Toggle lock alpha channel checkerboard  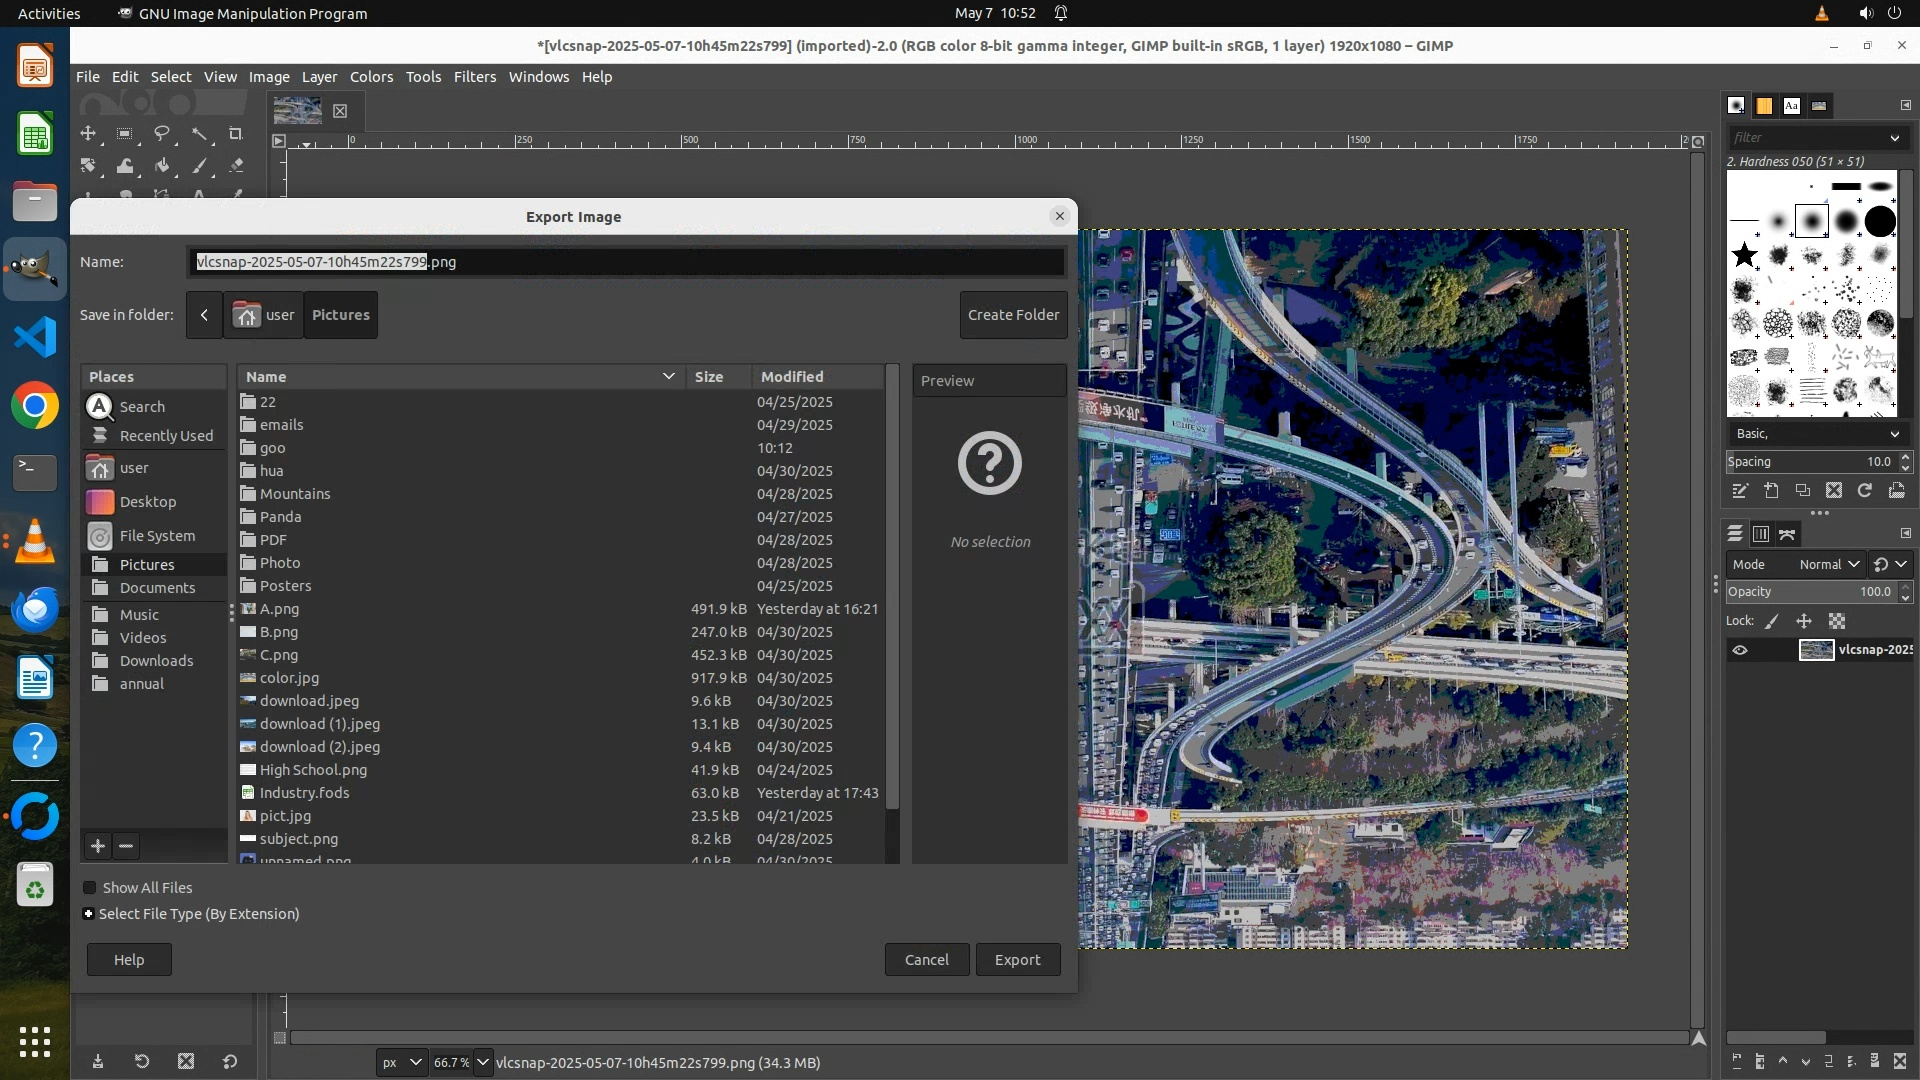[1837, 621]
